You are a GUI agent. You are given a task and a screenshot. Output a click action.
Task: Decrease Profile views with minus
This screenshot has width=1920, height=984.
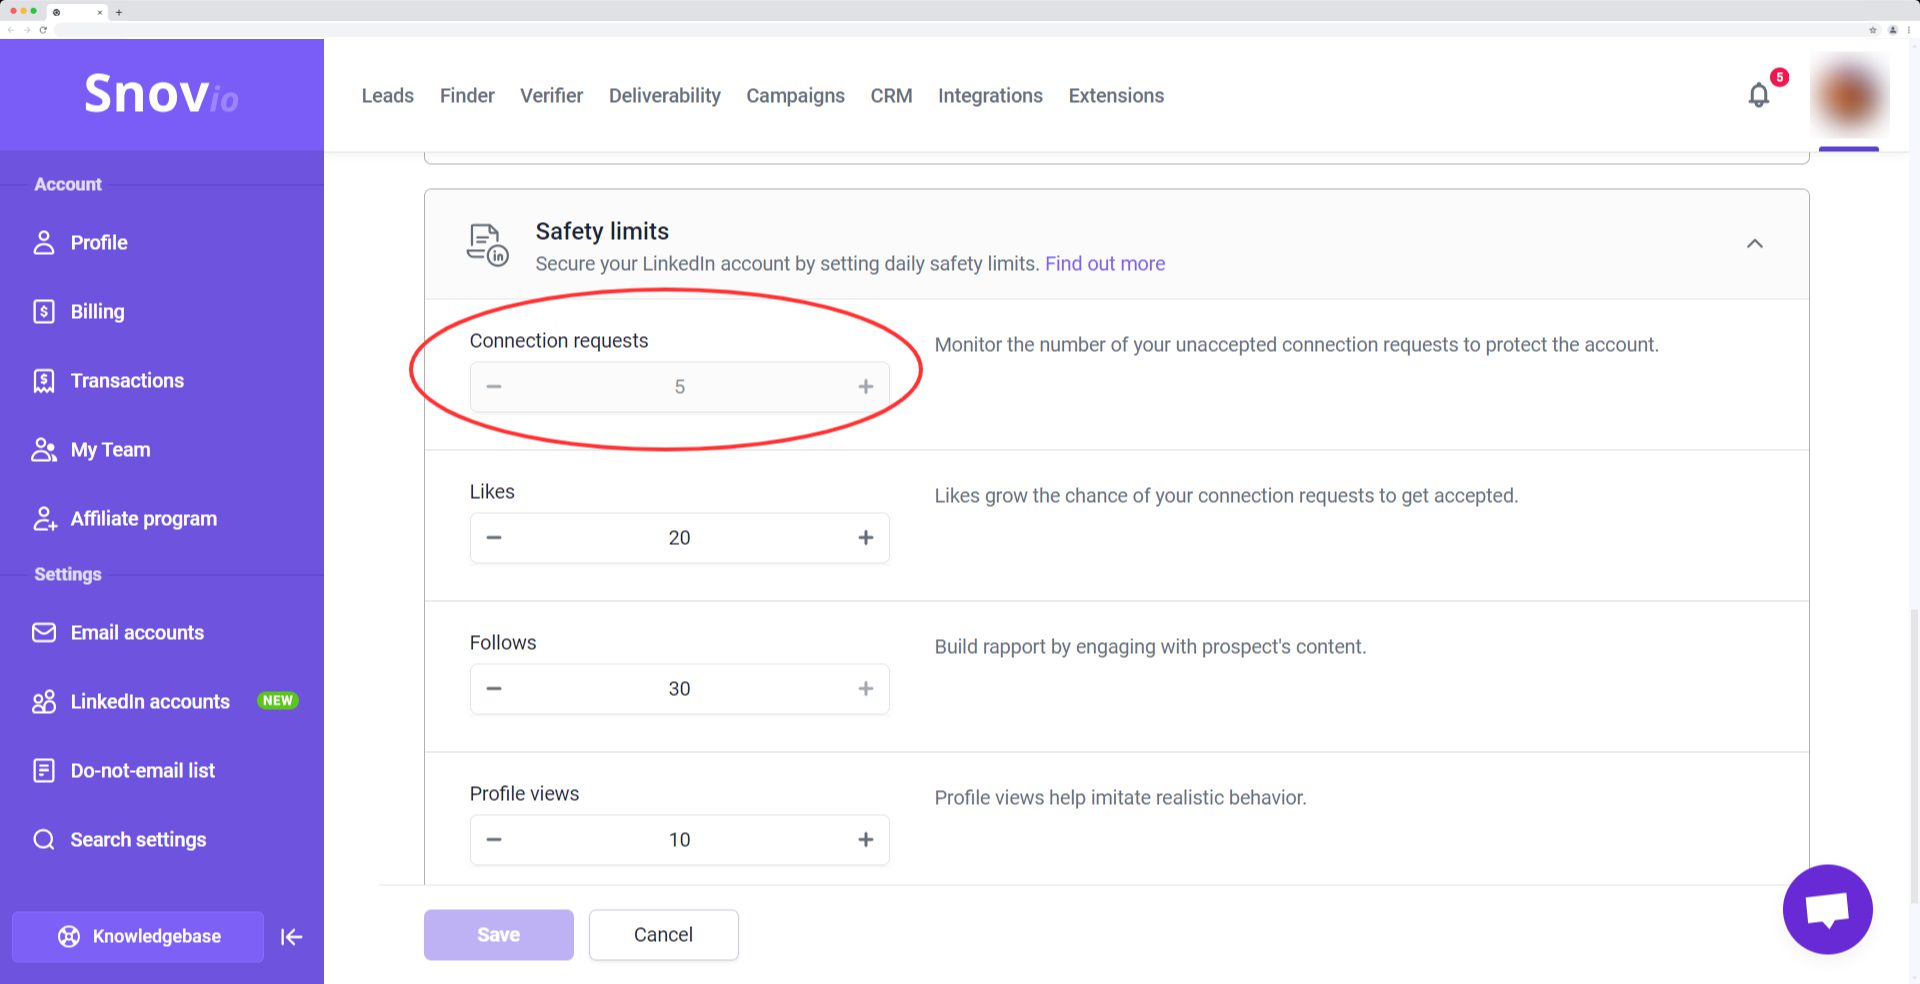coord(494,840)
